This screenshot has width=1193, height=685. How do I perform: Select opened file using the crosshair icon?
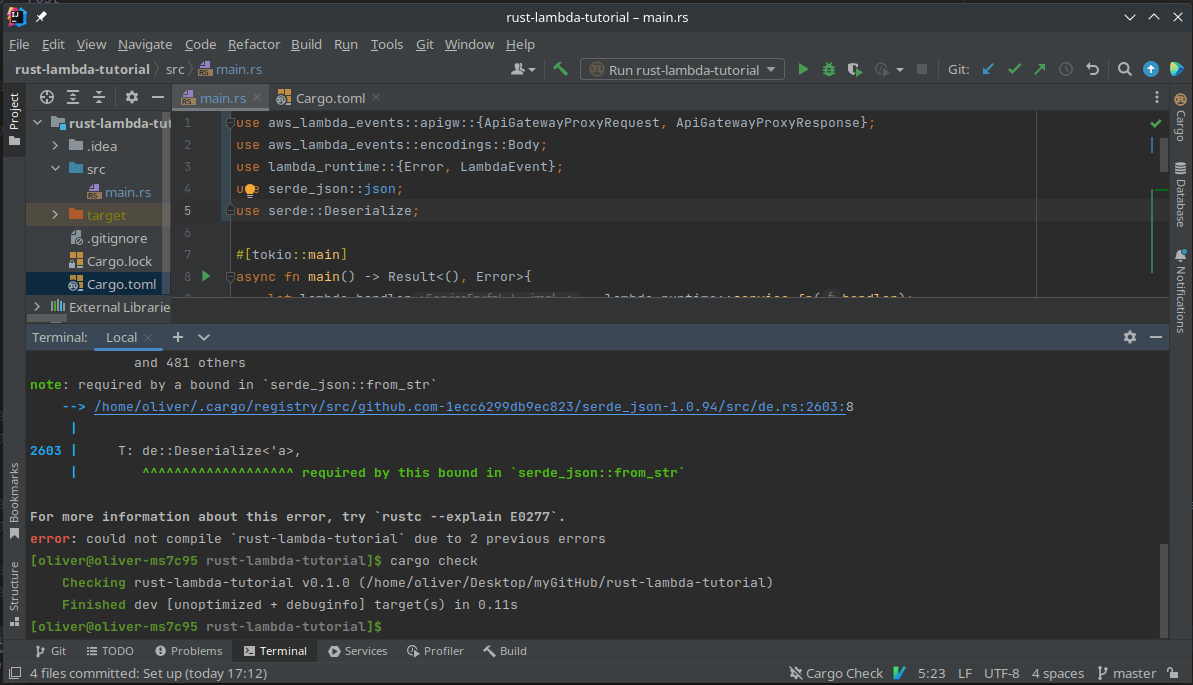point(46,97)
